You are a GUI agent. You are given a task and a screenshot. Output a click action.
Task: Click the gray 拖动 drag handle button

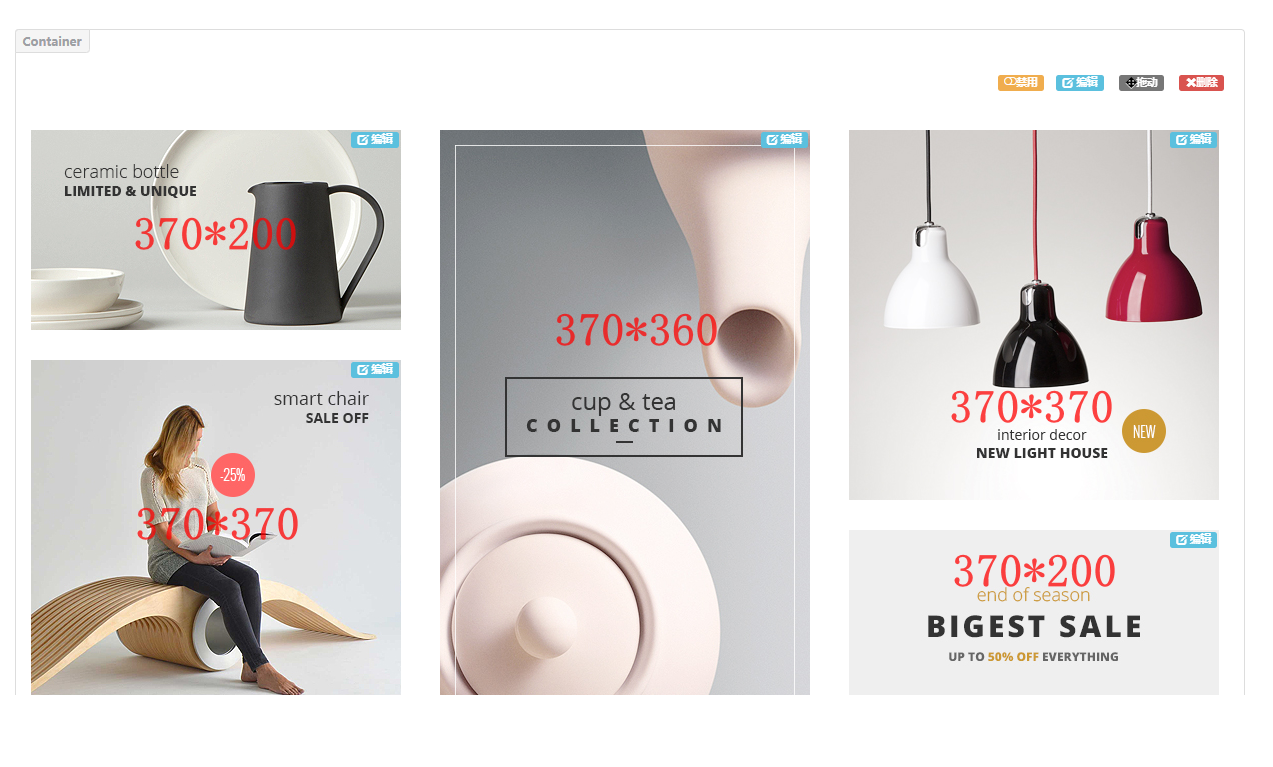(1141, 83)
